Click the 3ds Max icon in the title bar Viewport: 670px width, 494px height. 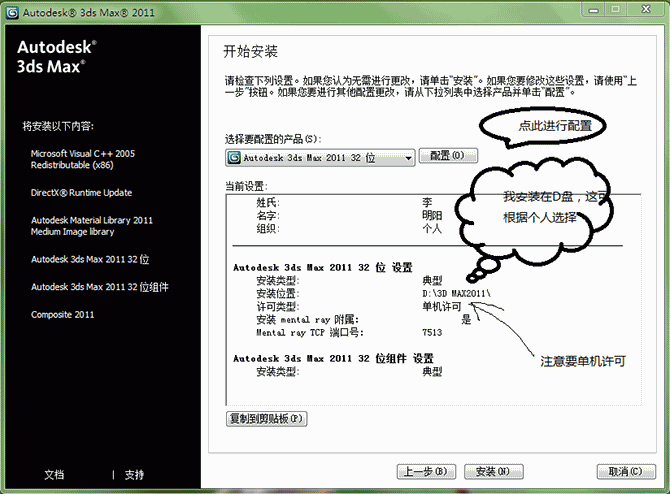[12, 12]
